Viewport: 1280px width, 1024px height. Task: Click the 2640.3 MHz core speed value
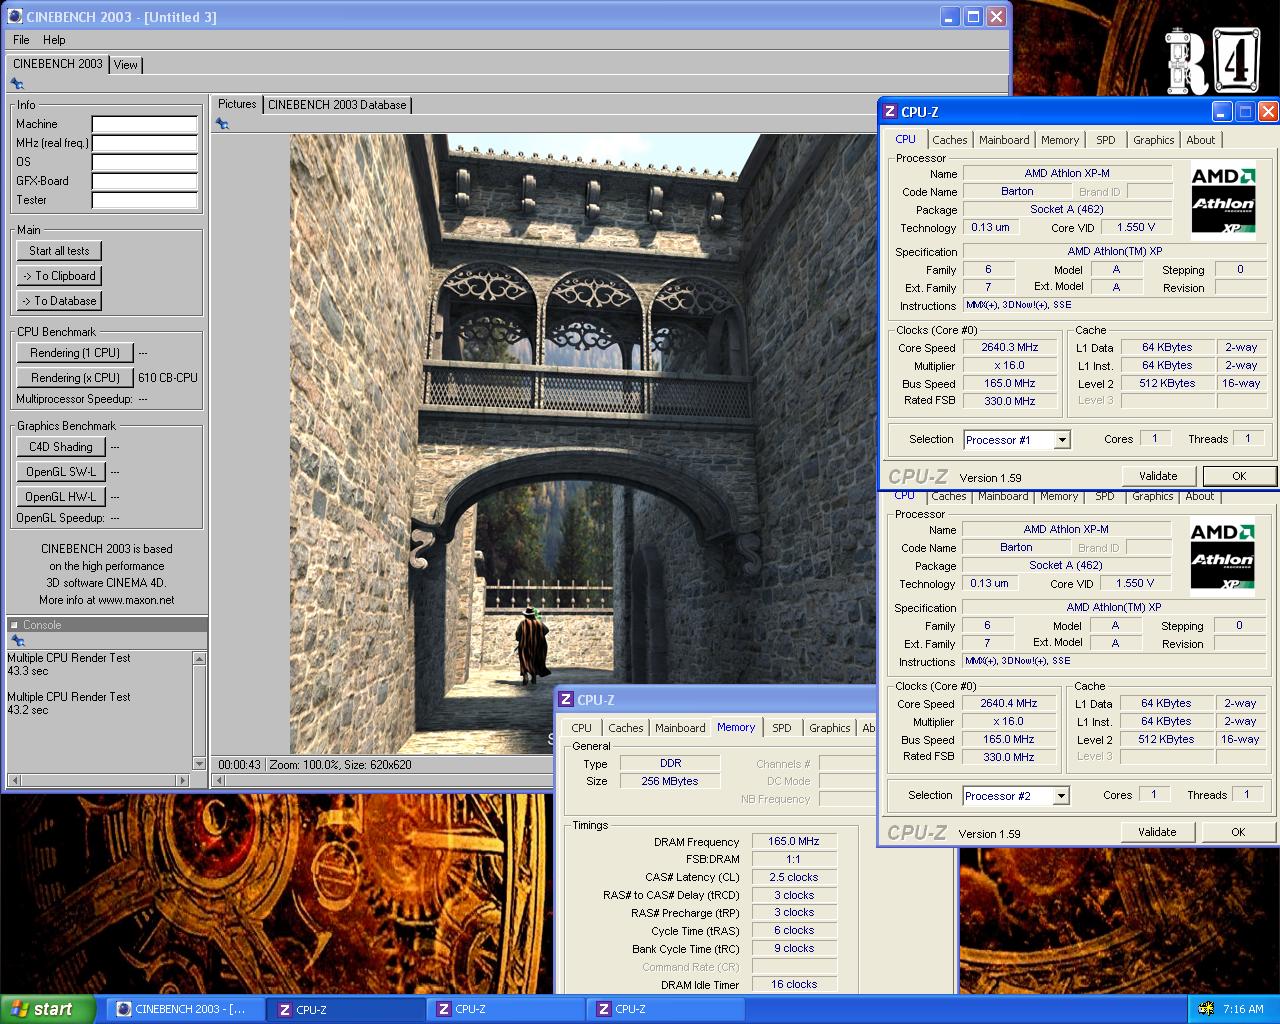1010,348
